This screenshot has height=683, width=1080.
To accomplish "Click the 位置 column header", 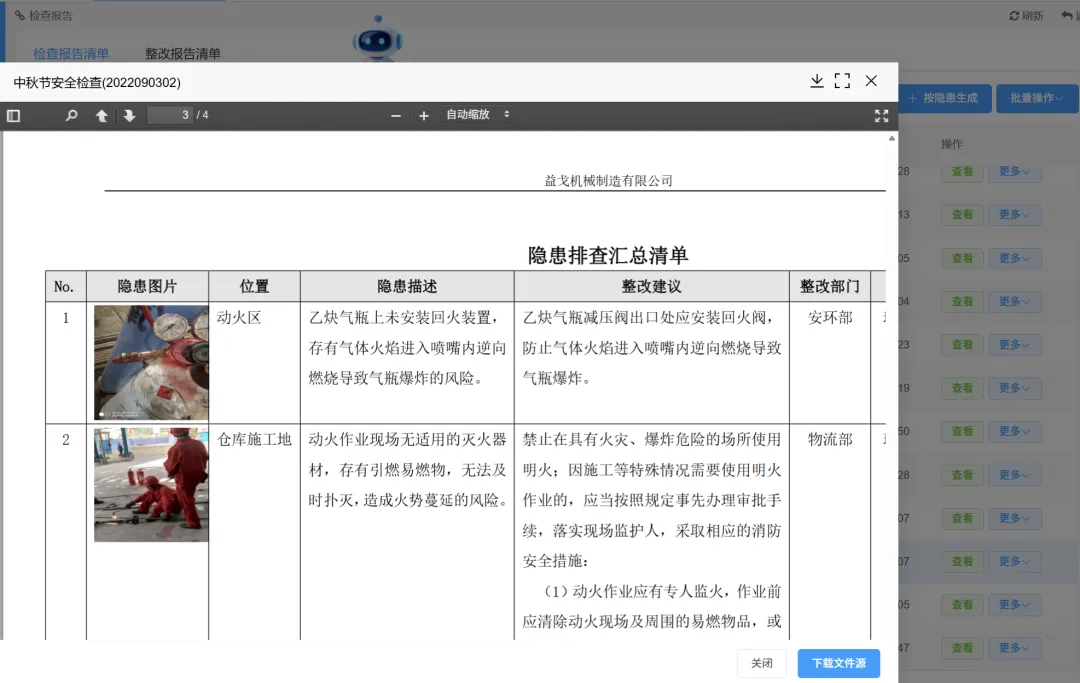I will (x=254, y=286).
